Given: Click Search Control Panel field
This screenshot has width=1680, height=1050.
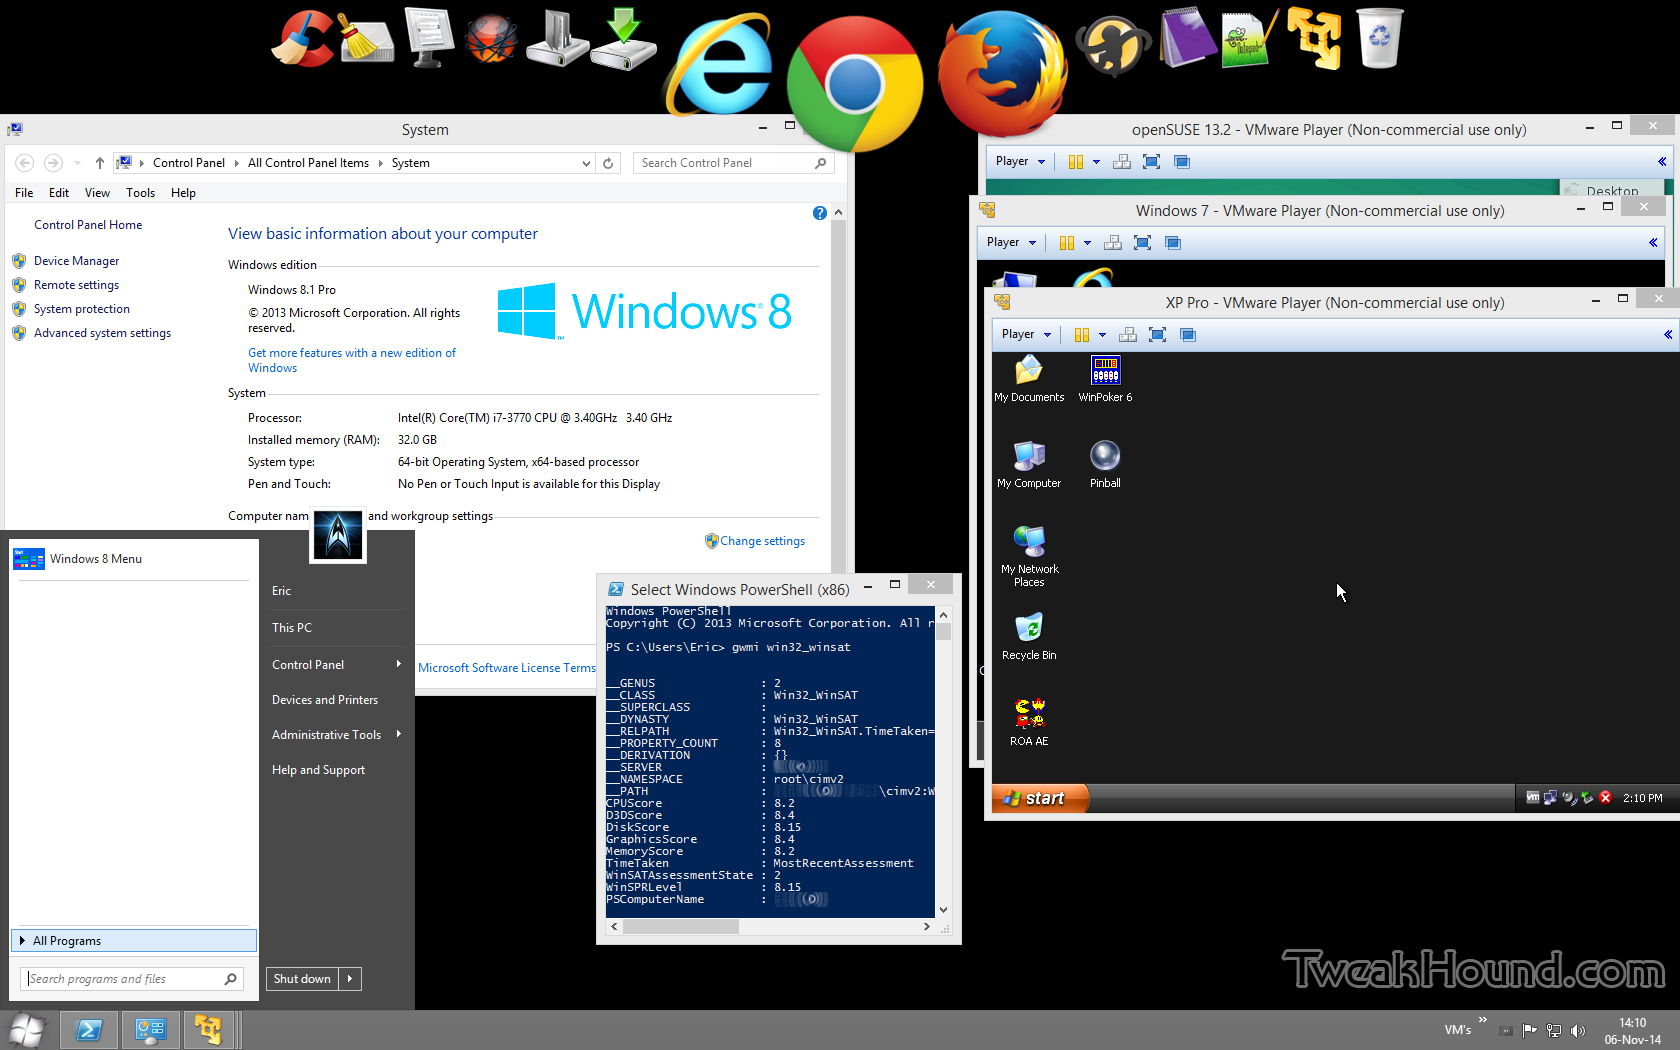Looking at the screenshot, I should pos(734,163).
